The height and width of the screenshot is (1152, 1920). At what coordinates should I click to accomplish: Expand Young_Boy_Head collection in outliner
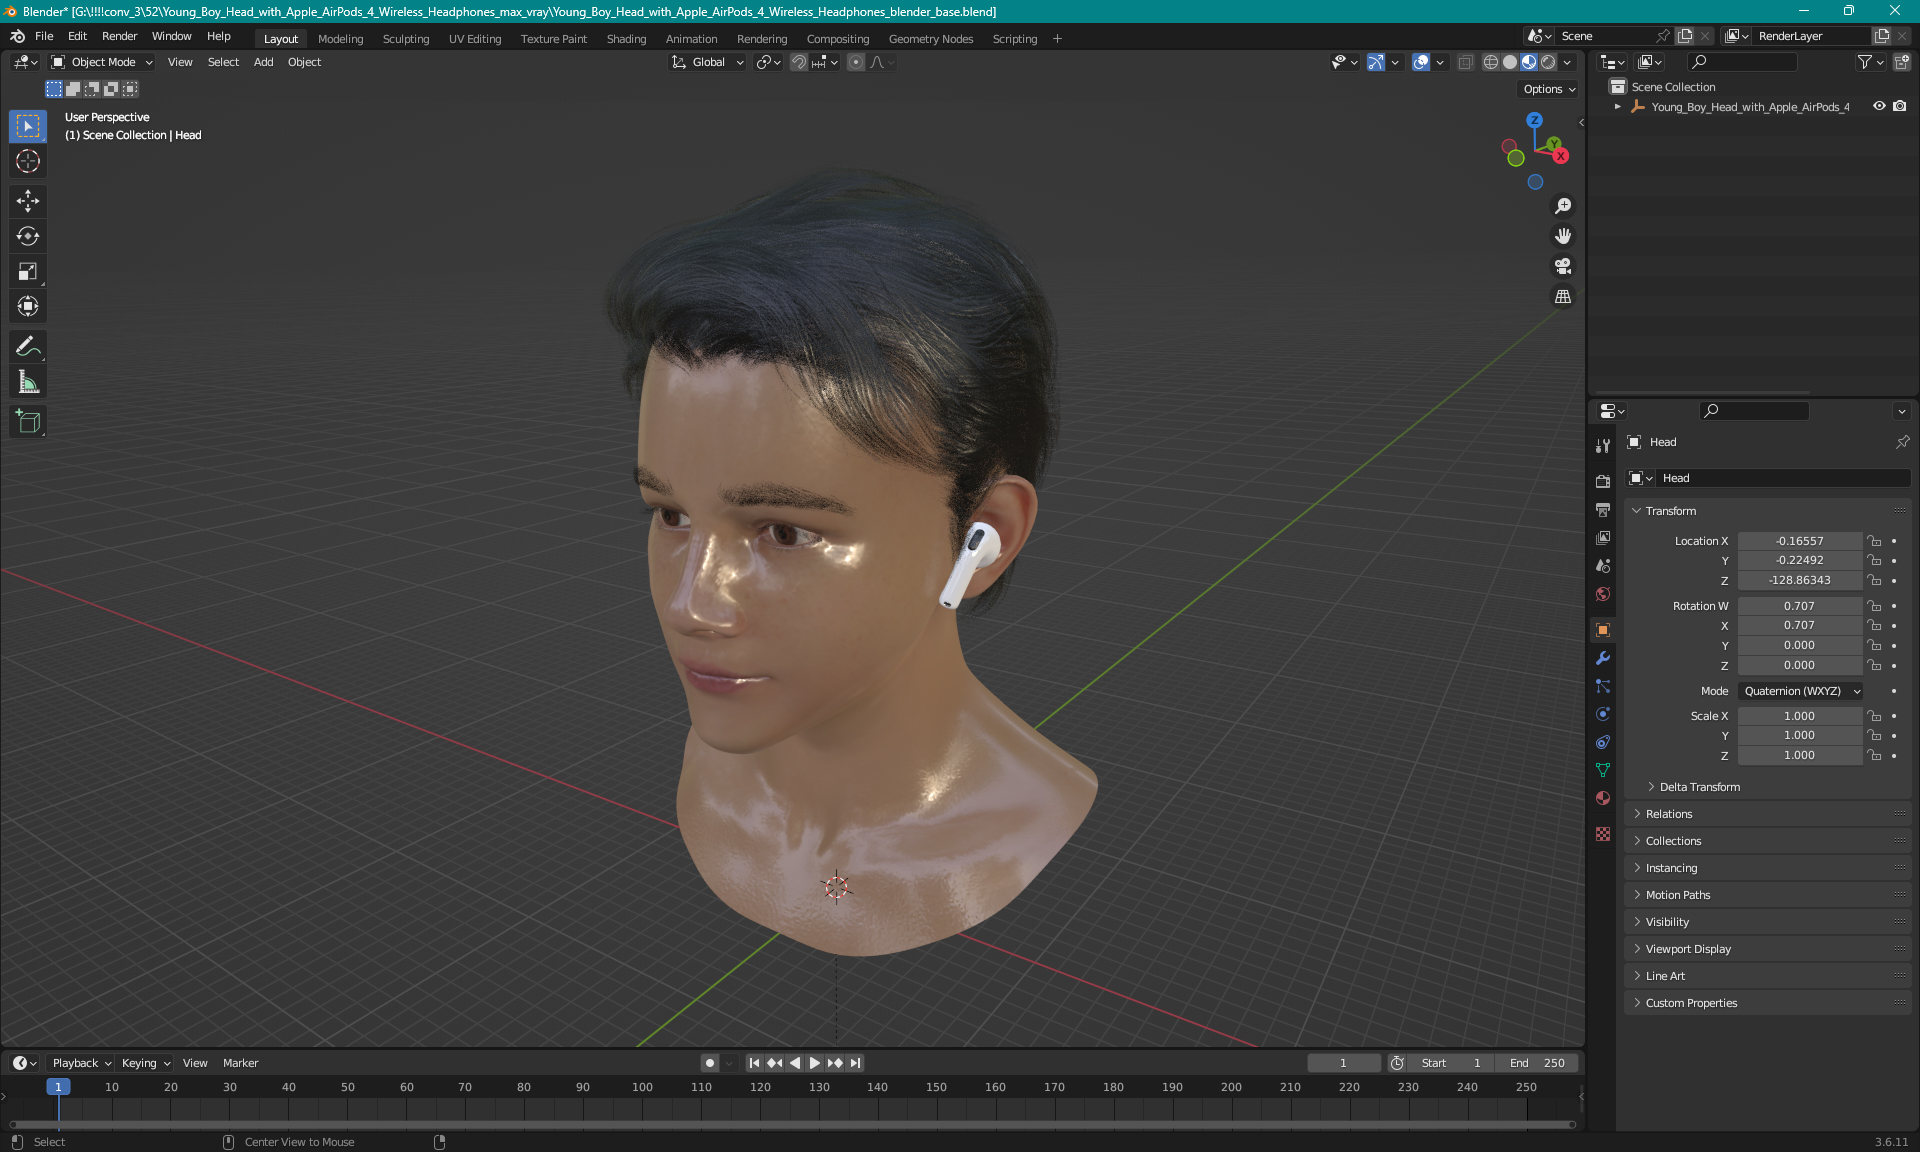[x=1617, y=106]
